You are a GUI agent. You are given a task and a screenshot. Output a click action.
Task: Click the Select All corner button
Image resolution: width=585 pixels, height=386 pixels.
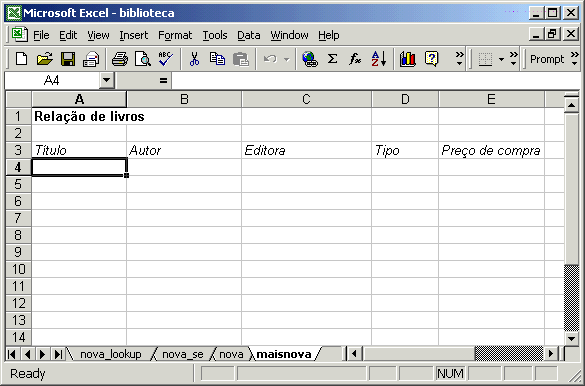tap(18, 99)
